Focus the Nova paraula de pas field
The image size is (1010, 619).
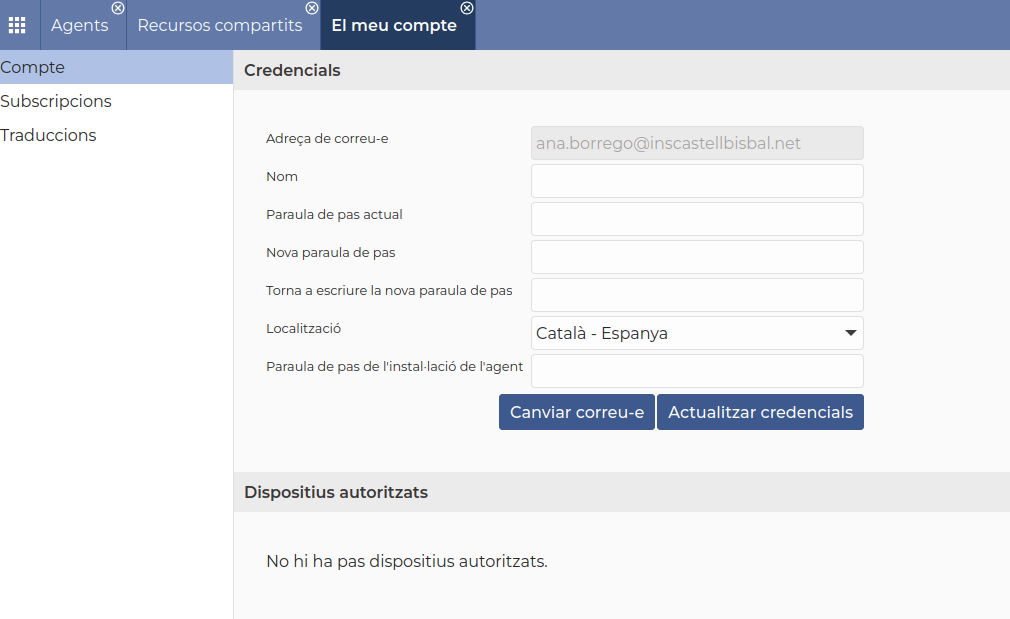[697, 257]
